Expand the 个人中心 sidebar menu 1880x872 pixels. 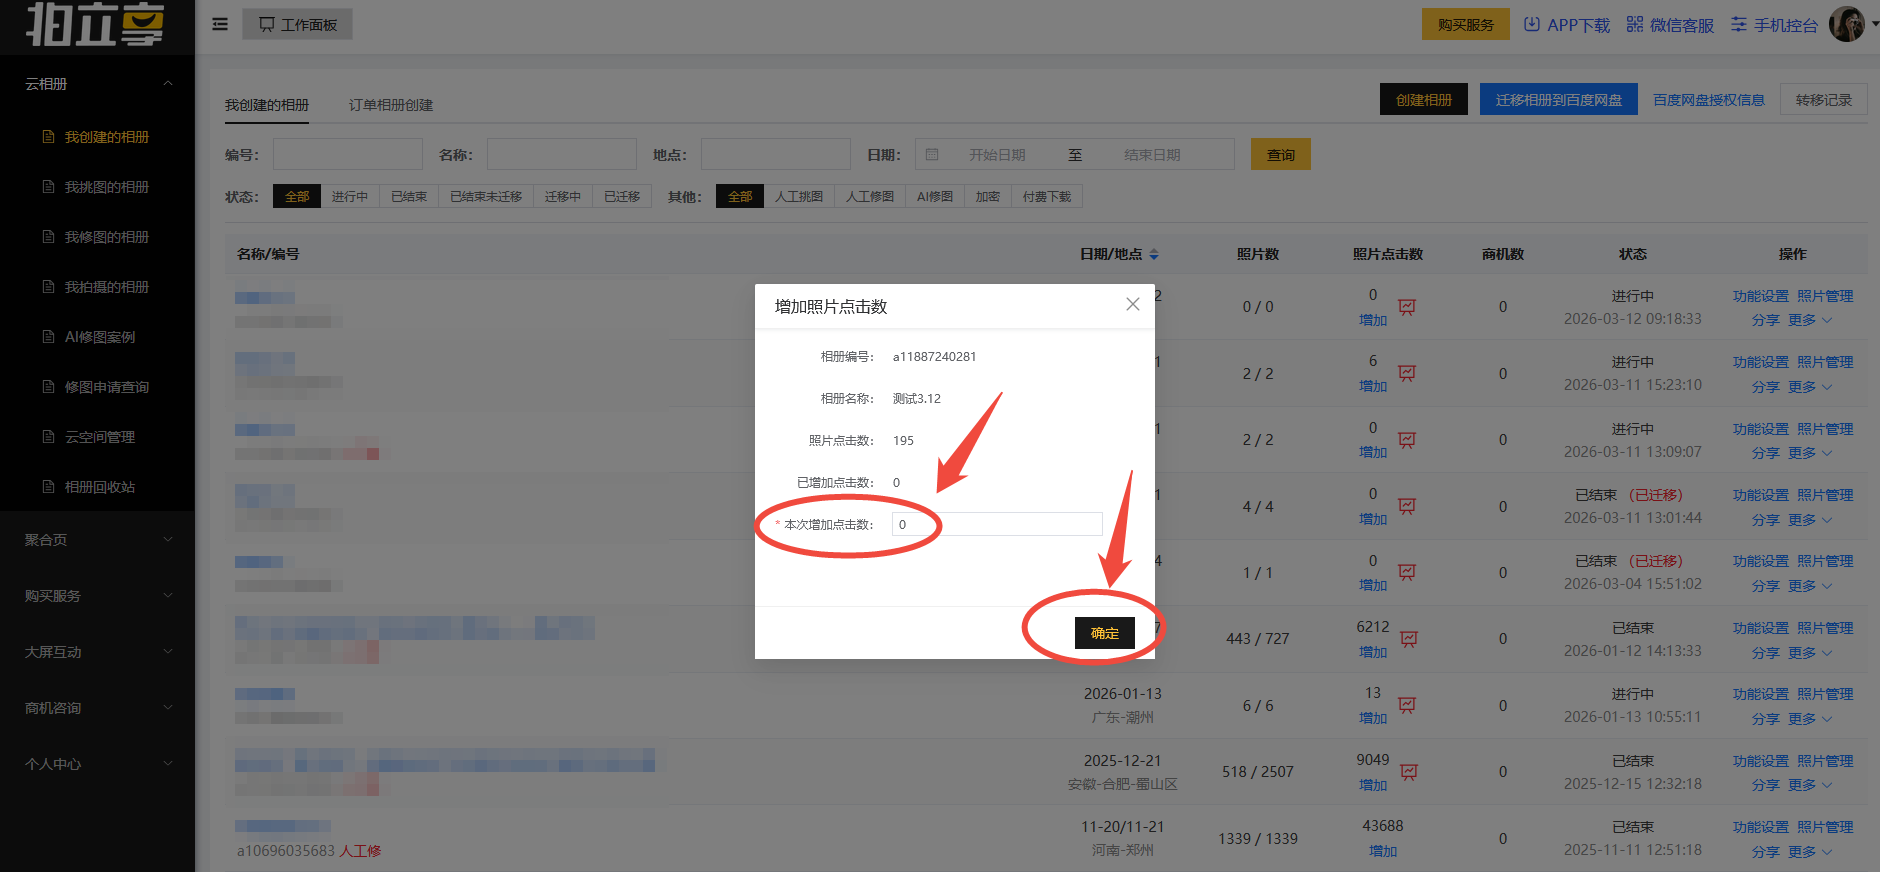97,764
